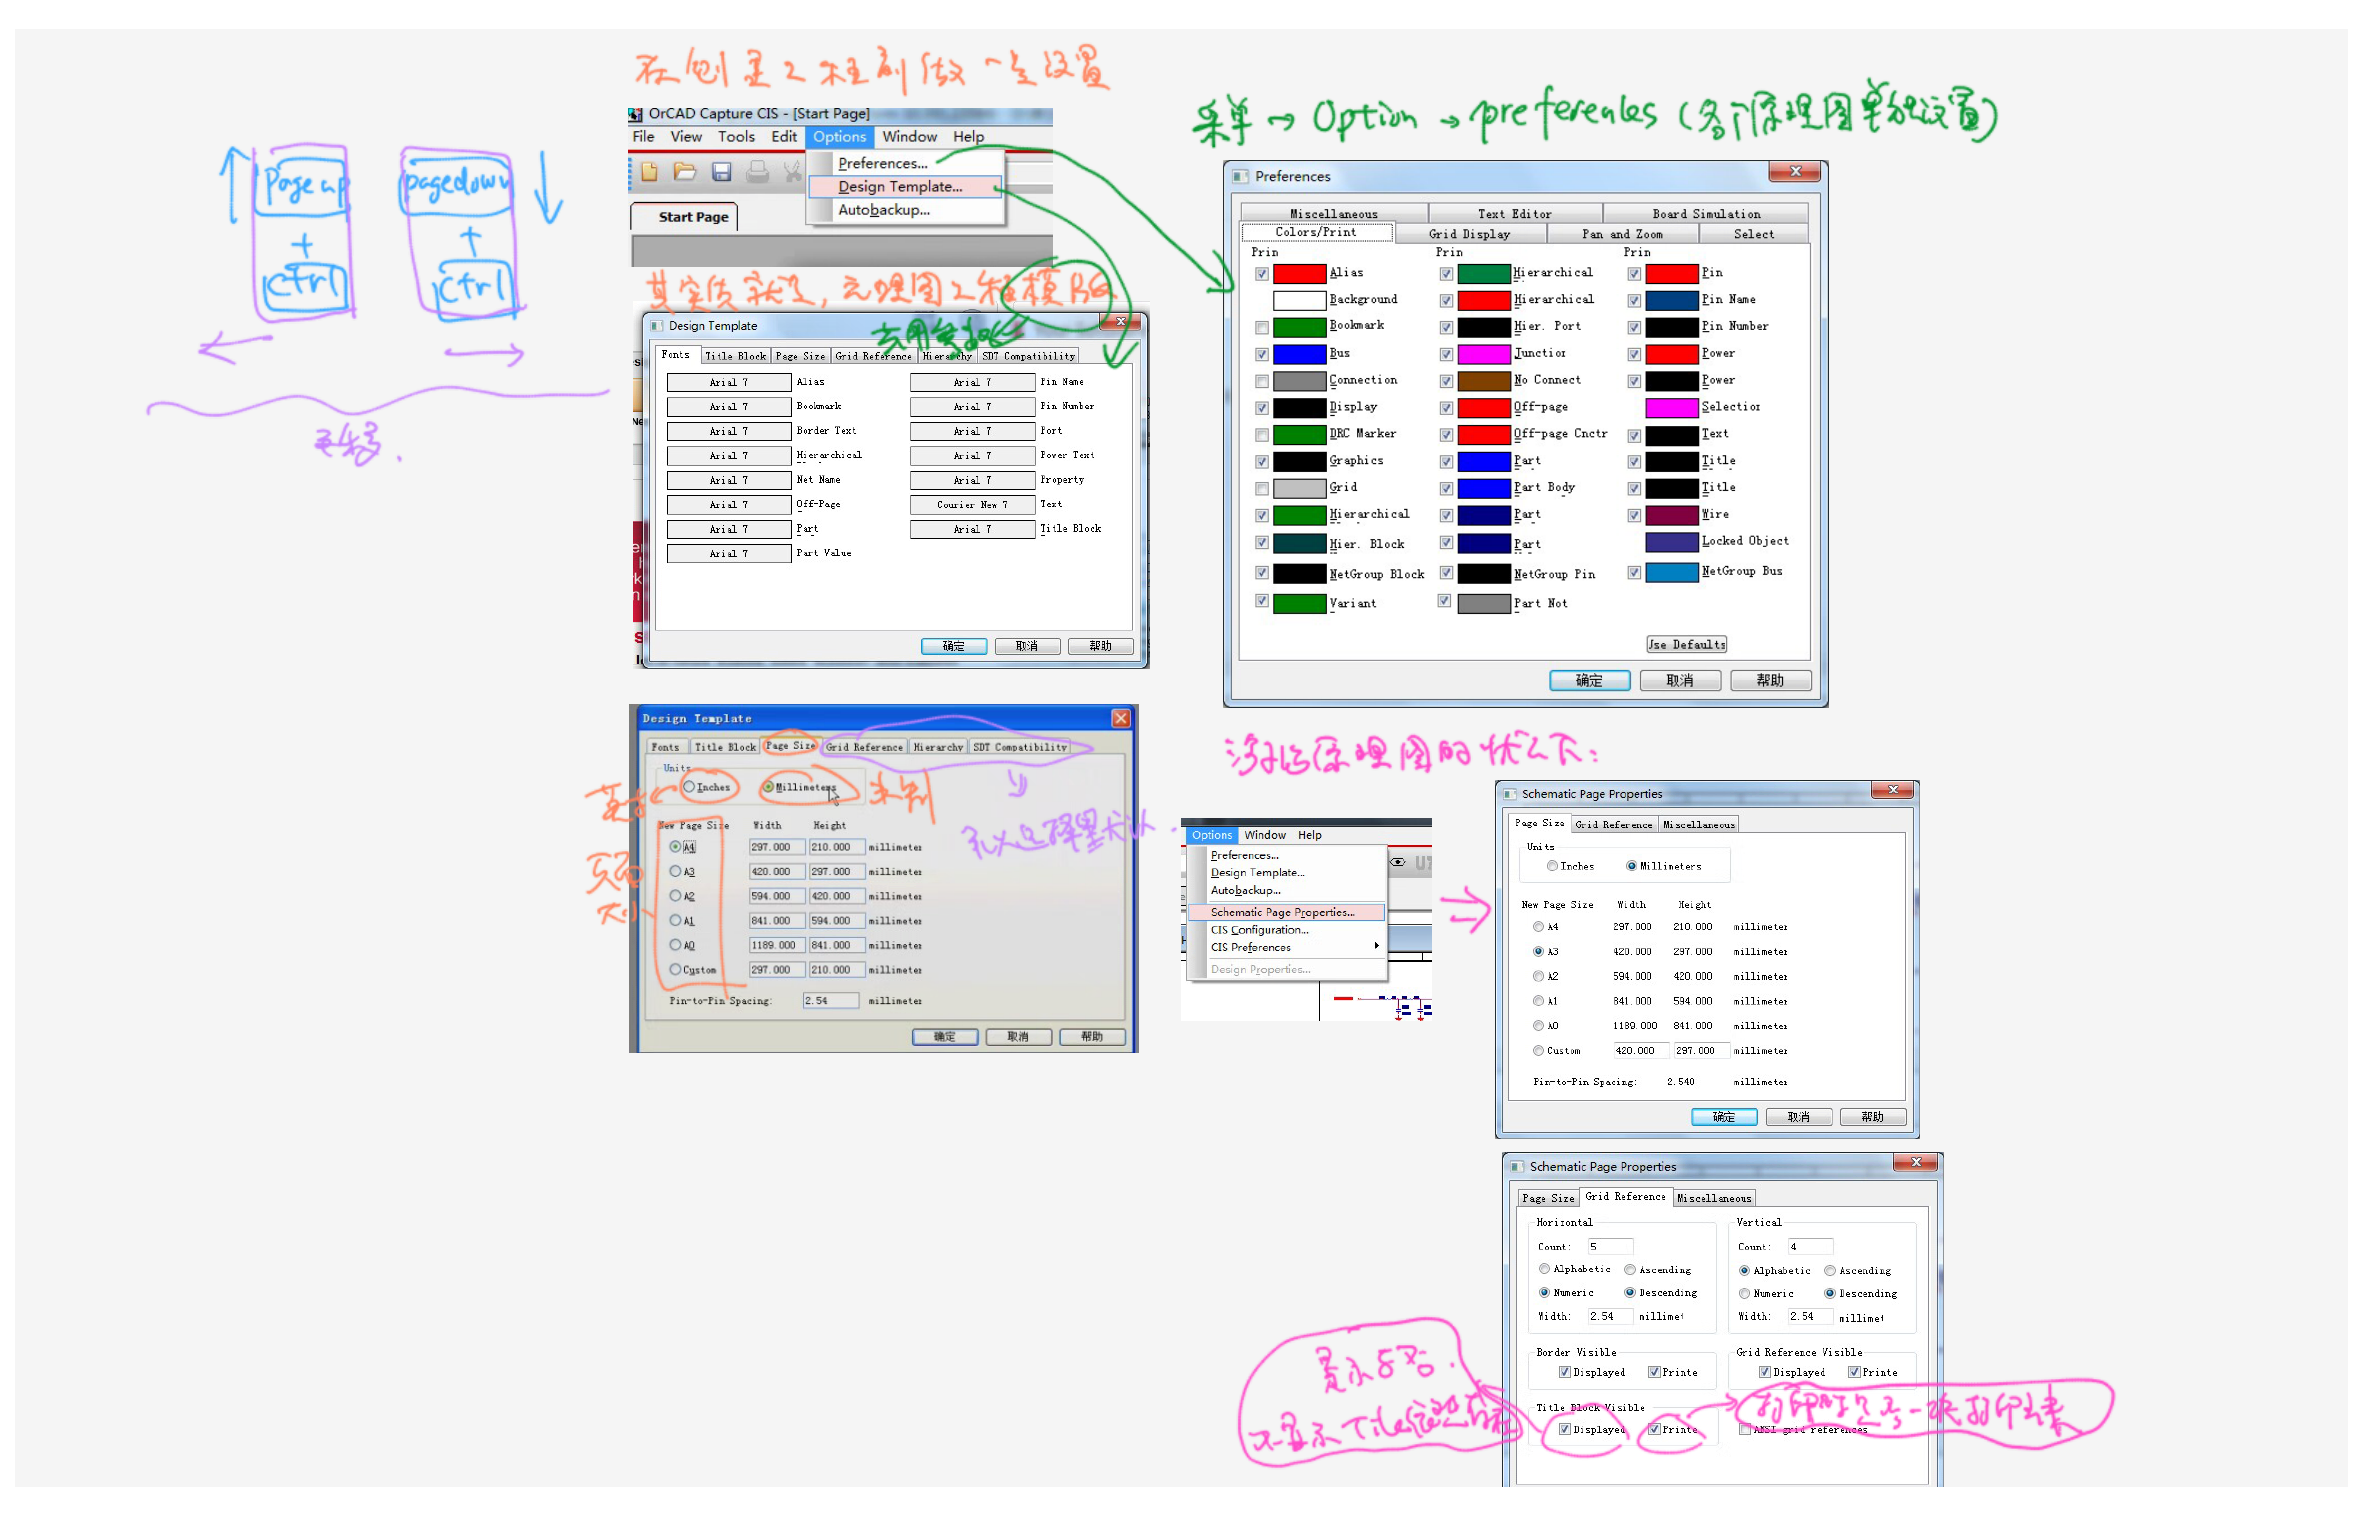The height and width of the screenshot is (1517, 2363).
Task: Toggle the Pin Name print checkbox
Action: (1634, 301)
